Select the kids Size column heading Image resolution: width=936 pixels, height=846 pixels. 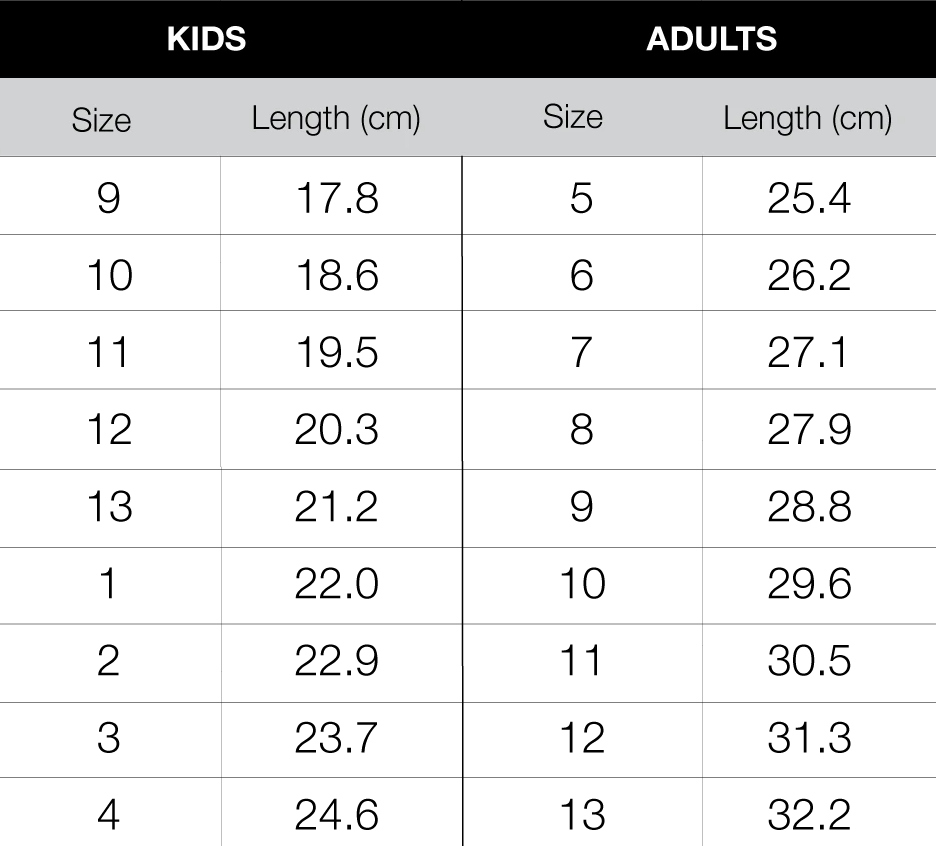point(101,120)
